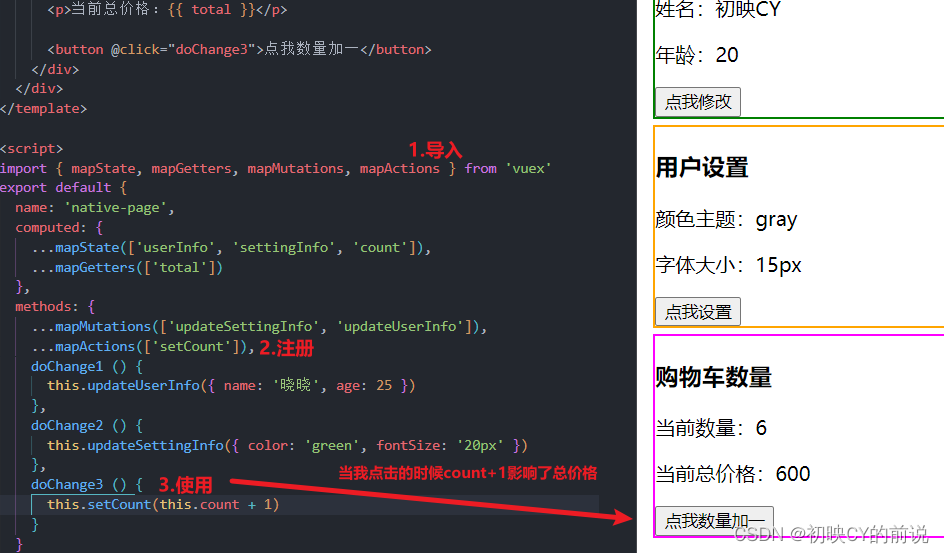Select the 购物车数量 heading
The image size is (944, 553).
pyautogui.click(x=713, y=377)
